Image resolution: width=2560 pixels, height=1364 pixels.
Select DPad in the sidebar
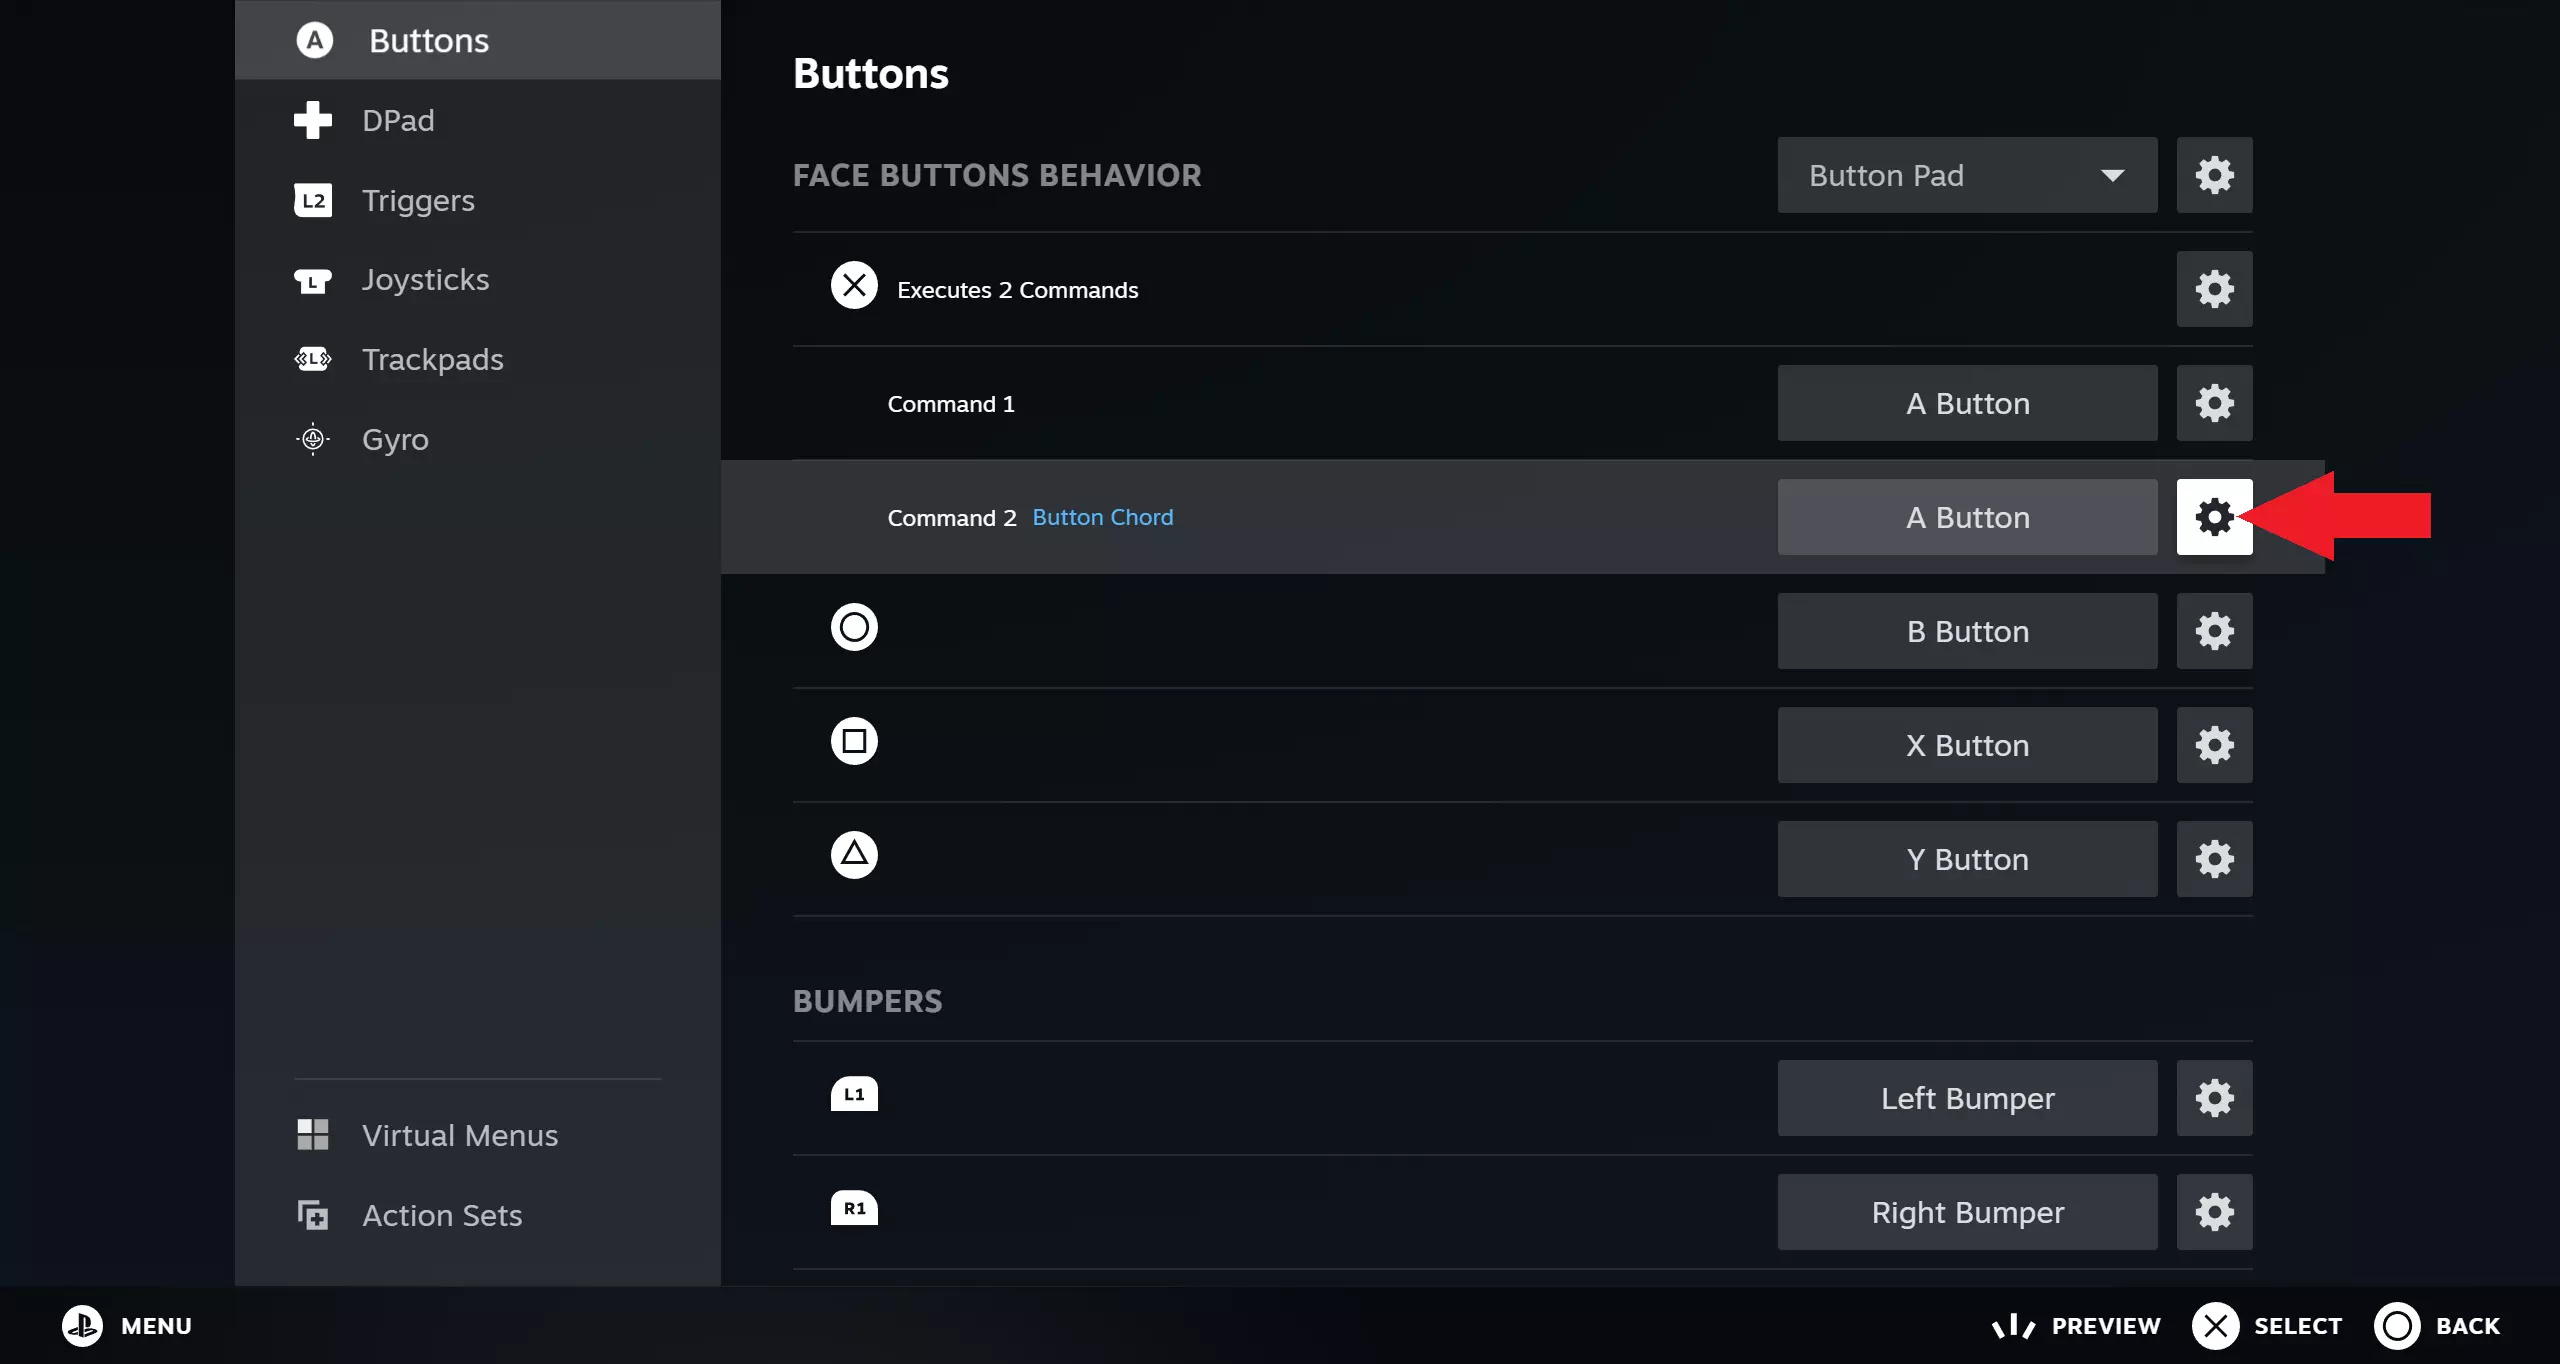click(398, 120)
